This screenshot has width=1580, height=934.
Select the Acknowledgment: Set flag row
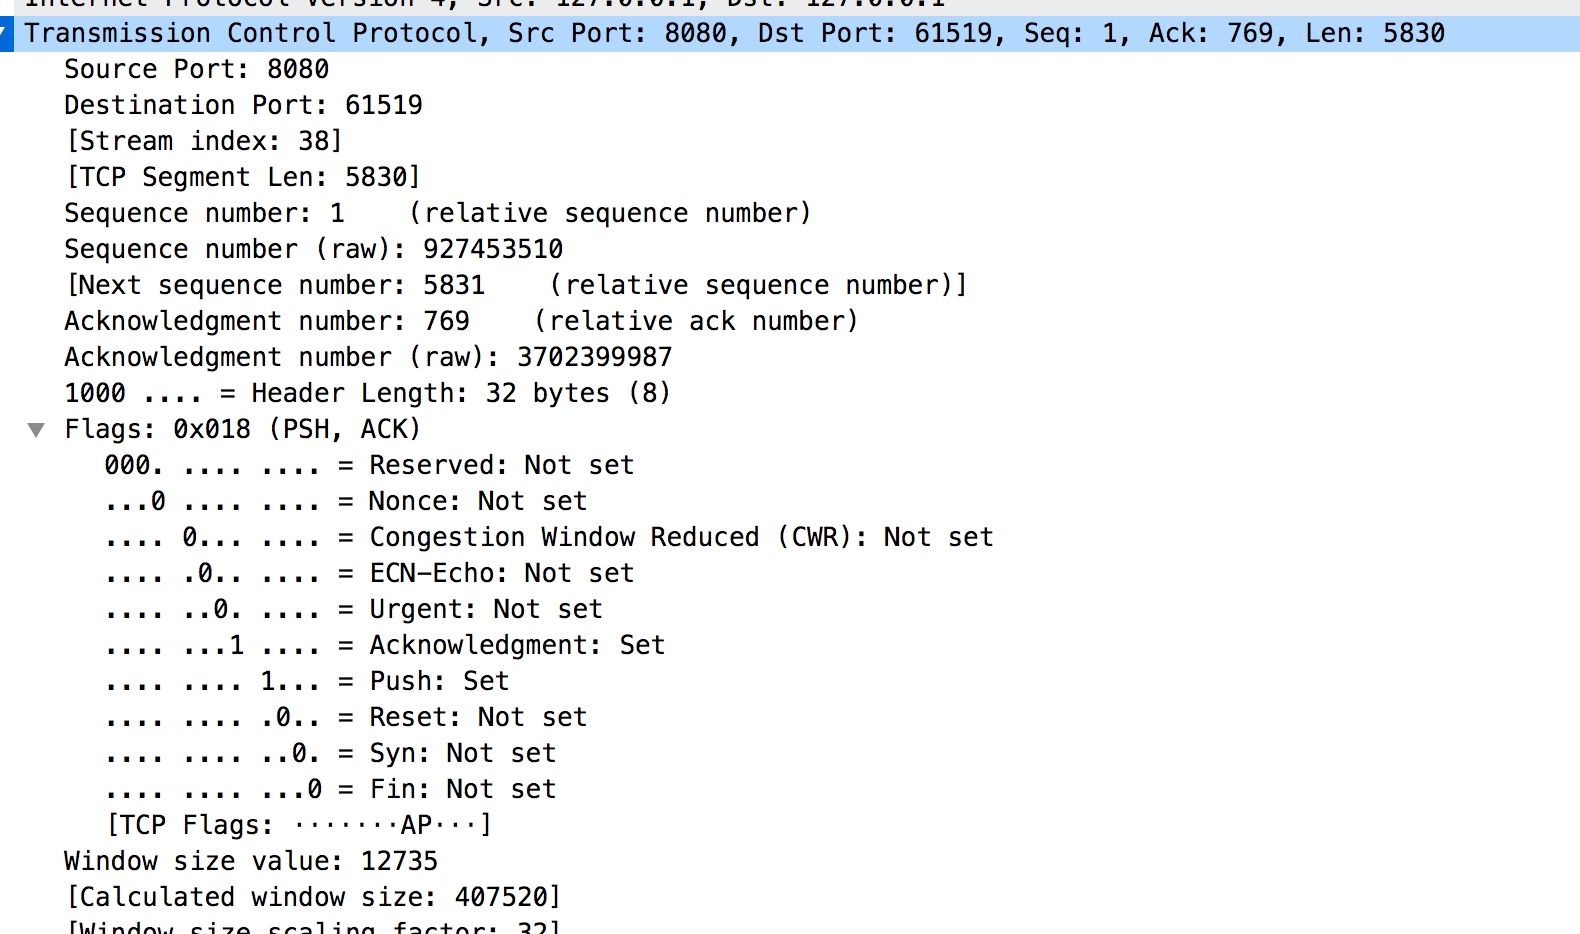pyautogui.click(x=384, y=646)
